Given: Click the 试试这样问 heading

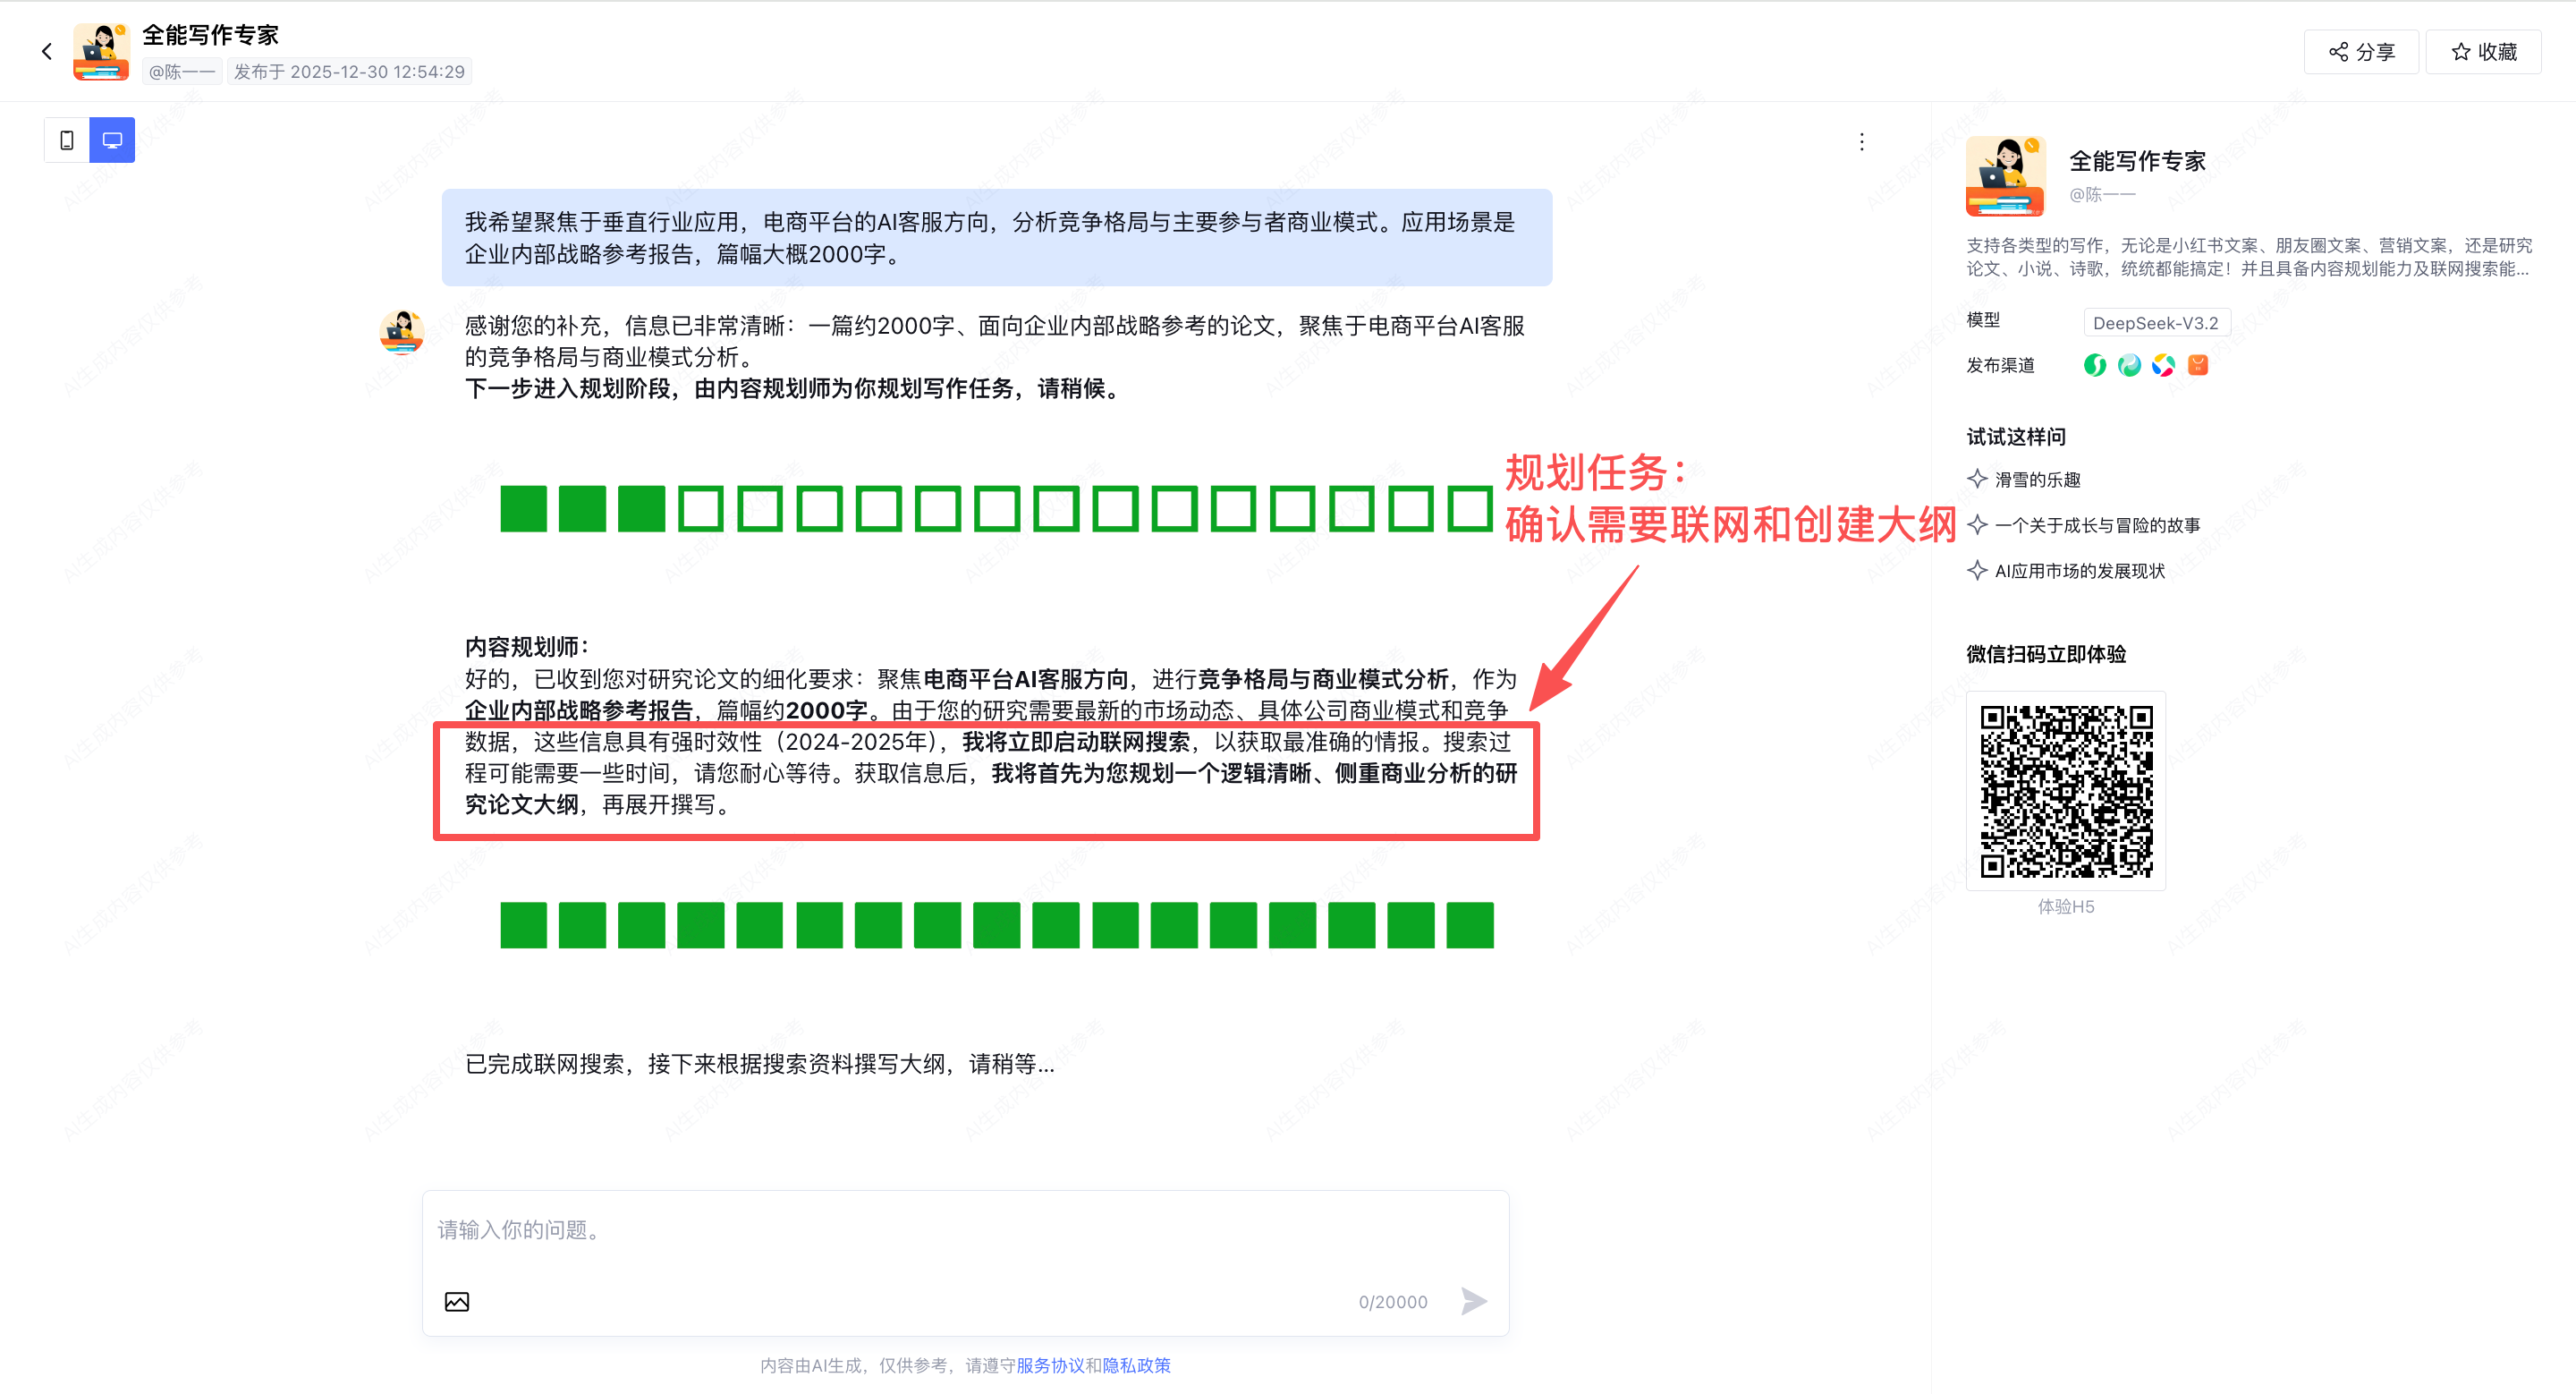Looking at the screenshot, I should [x=2016, y=437].
